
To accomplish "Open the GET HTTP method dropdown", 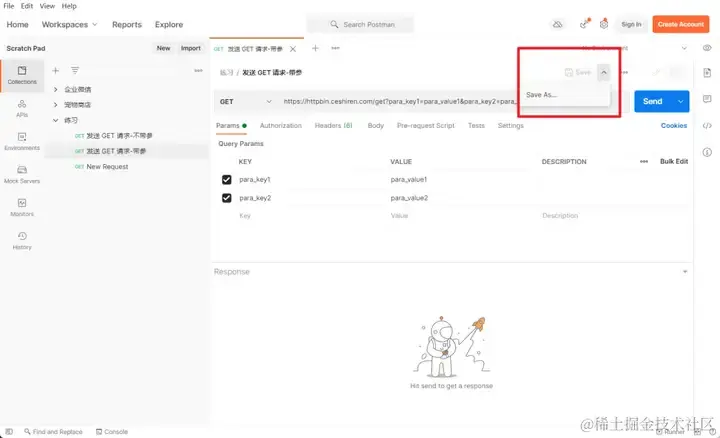I will (x=246, y=101).
